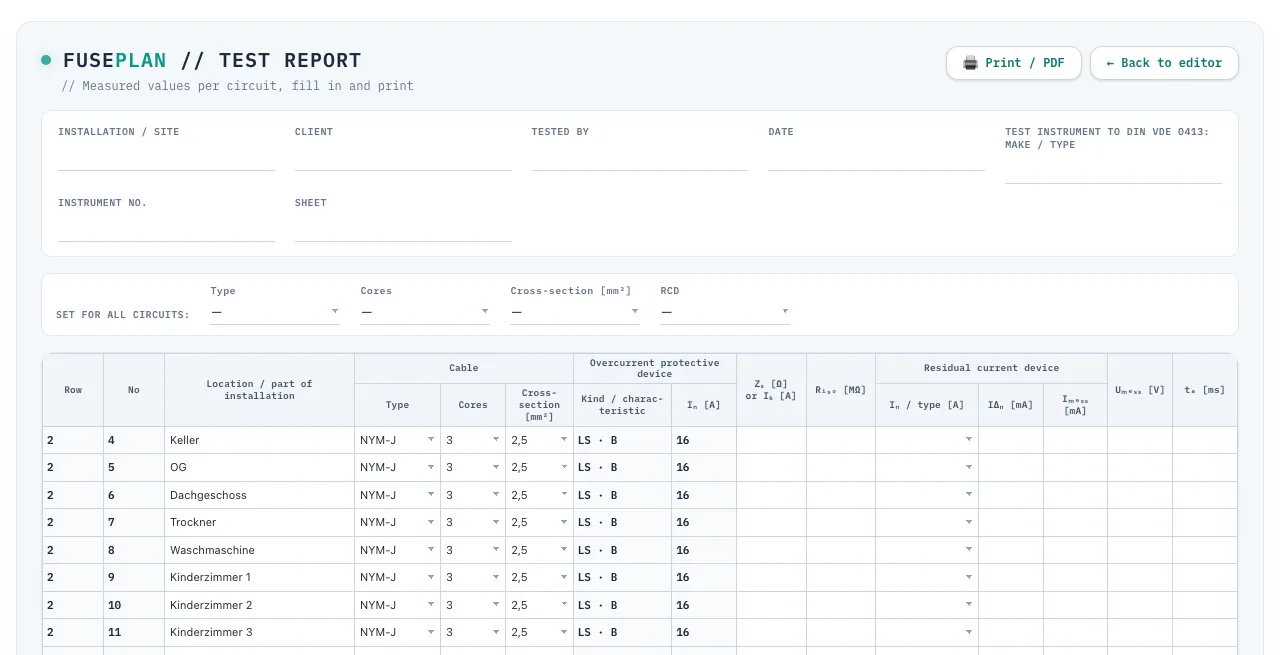Click the Keller location cell
Image resolution: width=1280 pixels, height=655 pixels.
(259, 440)
